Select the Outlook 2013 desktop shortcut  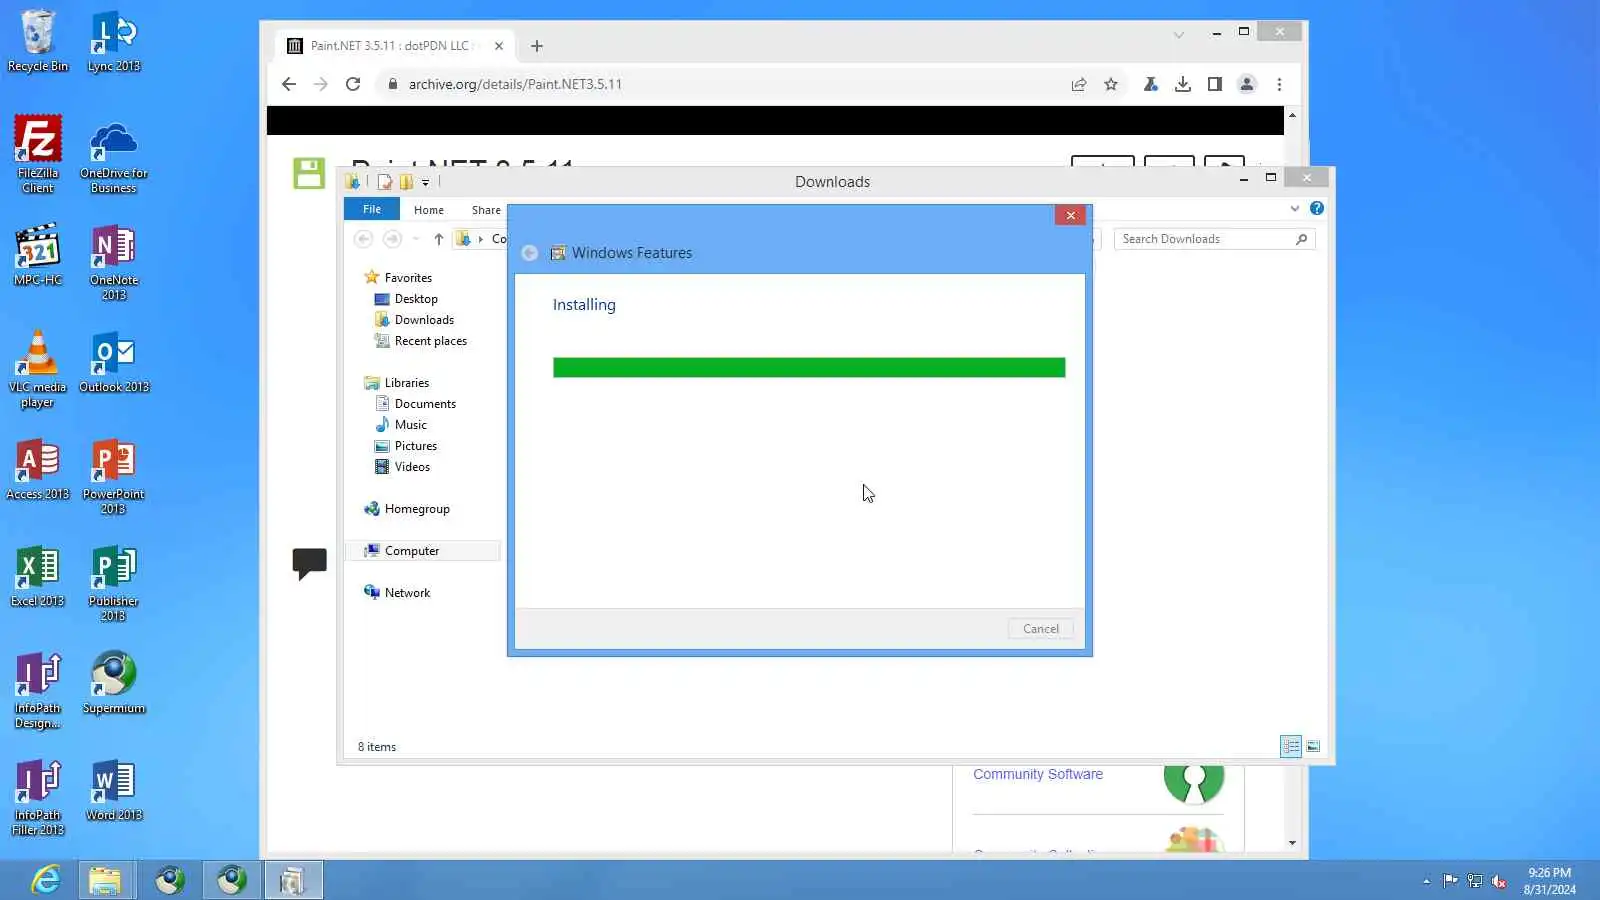point(114,362)
